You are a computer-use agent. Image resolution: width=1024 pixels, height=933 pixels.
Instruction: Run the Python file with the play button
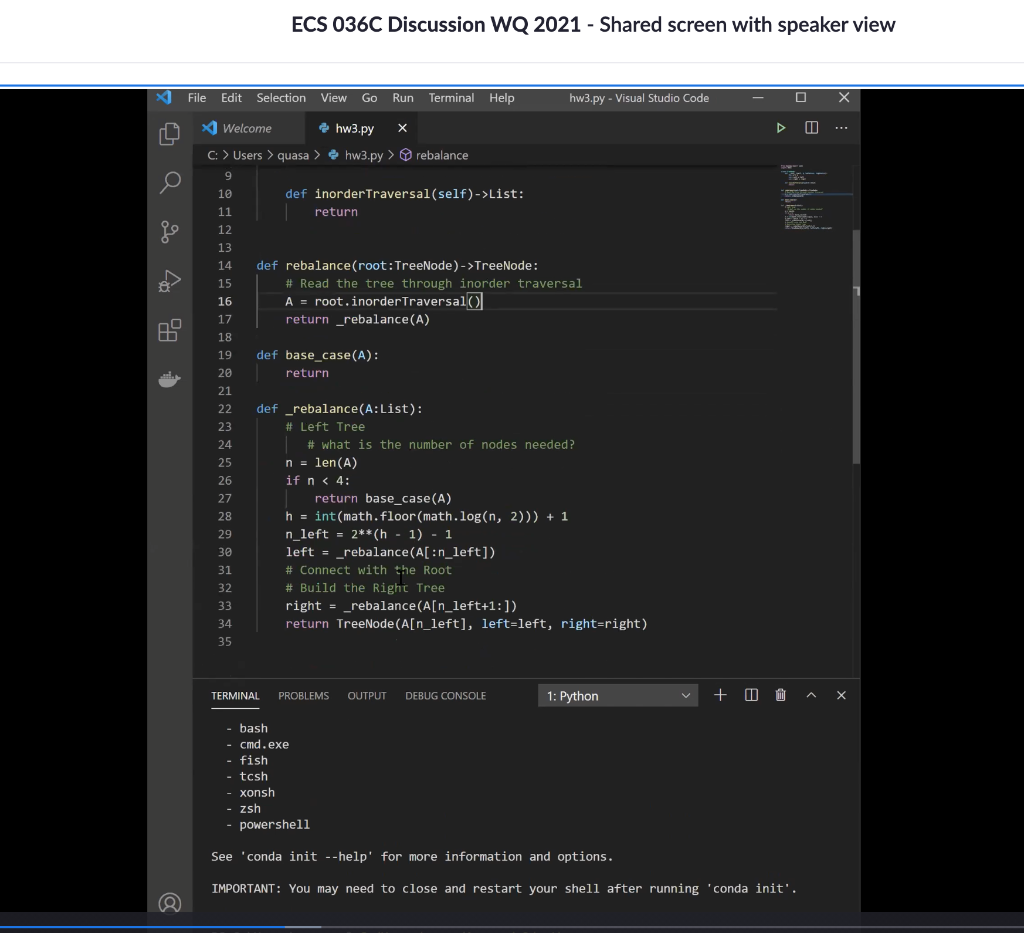click(781, 128)
